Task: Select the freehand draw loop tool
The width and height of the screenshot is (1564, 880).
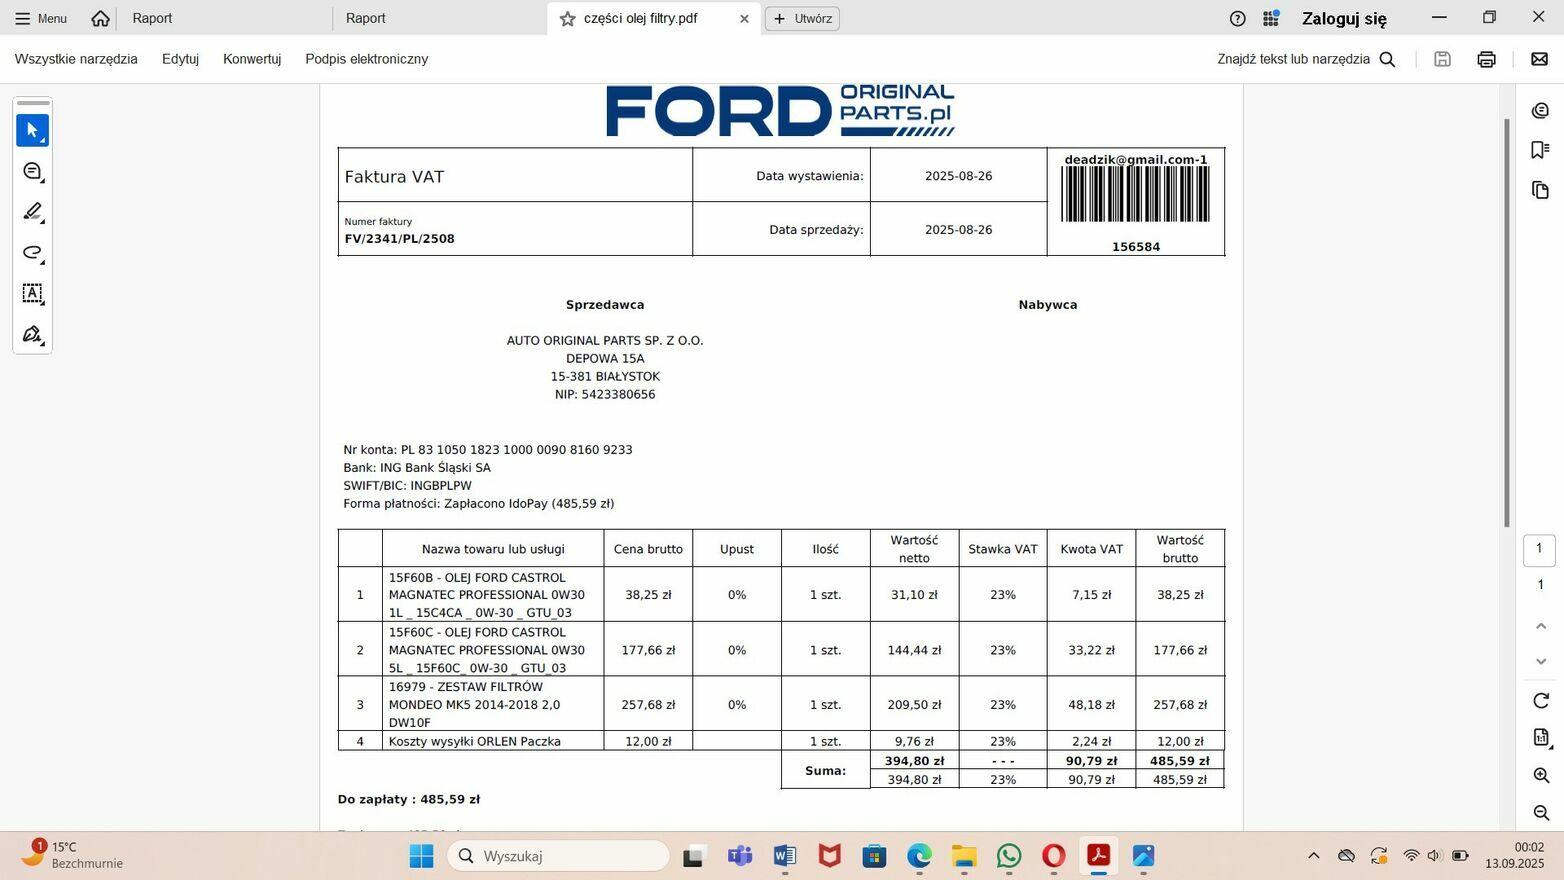Action: click(x=32, y=253)
